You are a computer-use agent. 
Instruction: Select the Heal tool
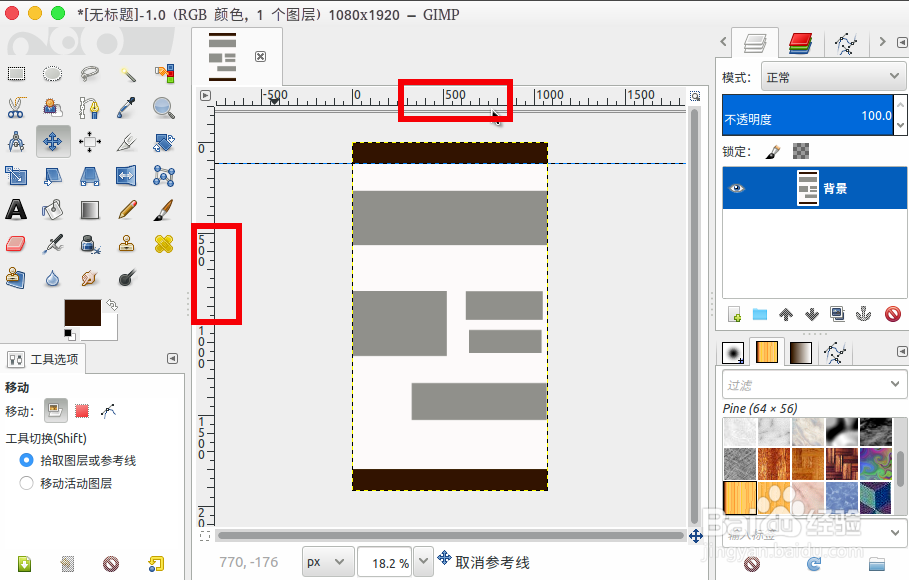pos(164,244)
